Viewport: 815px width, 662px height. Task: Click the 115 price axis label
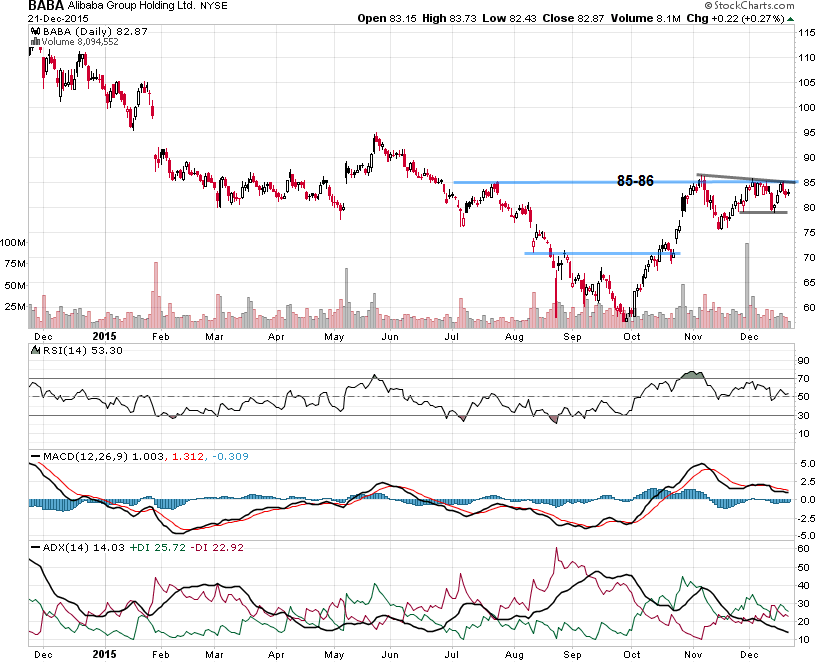pyautogui.click(x=806, y=33)
